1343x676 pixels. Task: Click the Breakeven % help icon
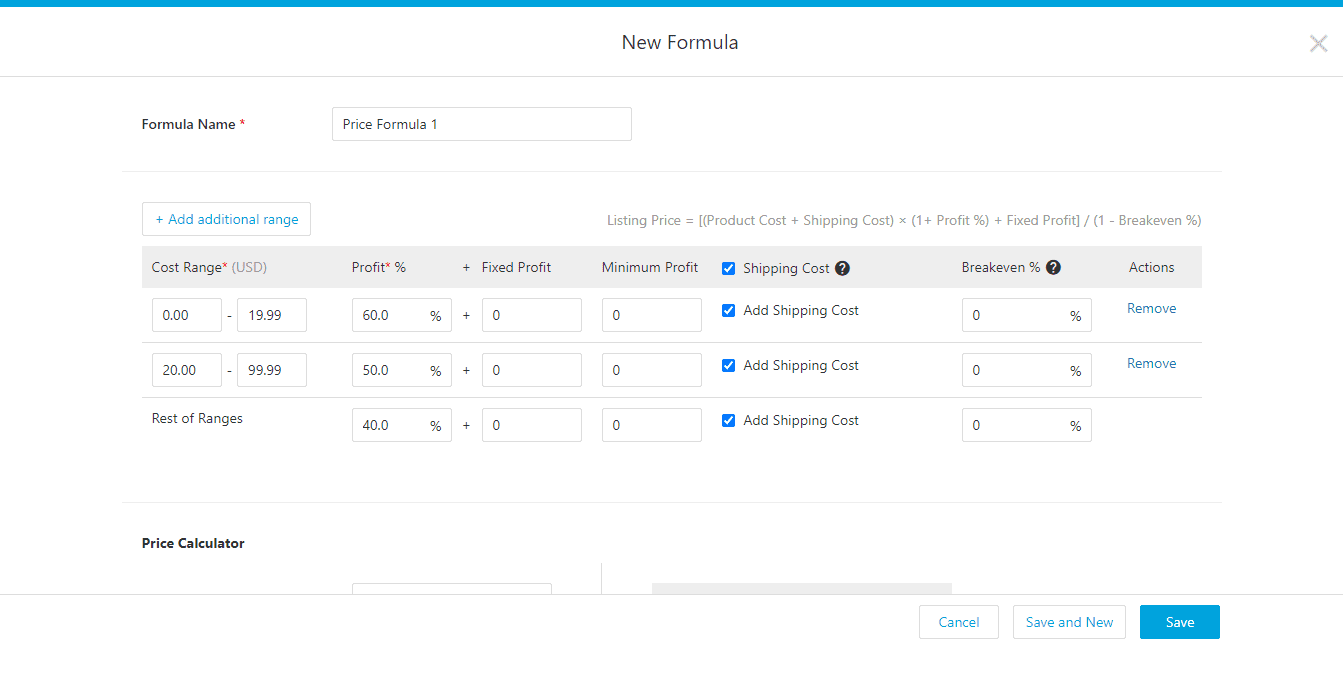click(x=1054, y=267)
